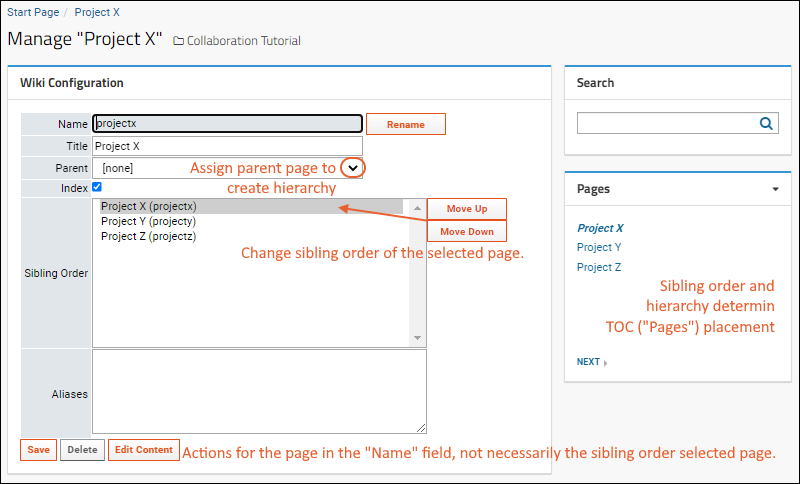Go to Start Page breadcrumb
Viewport: 800px width, 484px height.
point(33,12)
